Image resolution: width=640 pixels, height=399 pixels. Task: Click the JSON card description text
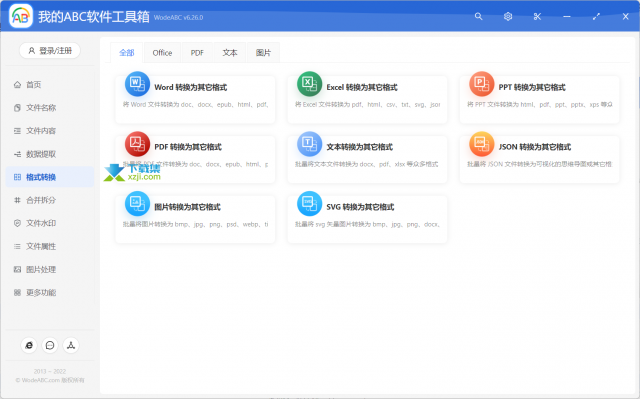click(x=540, y=164)
